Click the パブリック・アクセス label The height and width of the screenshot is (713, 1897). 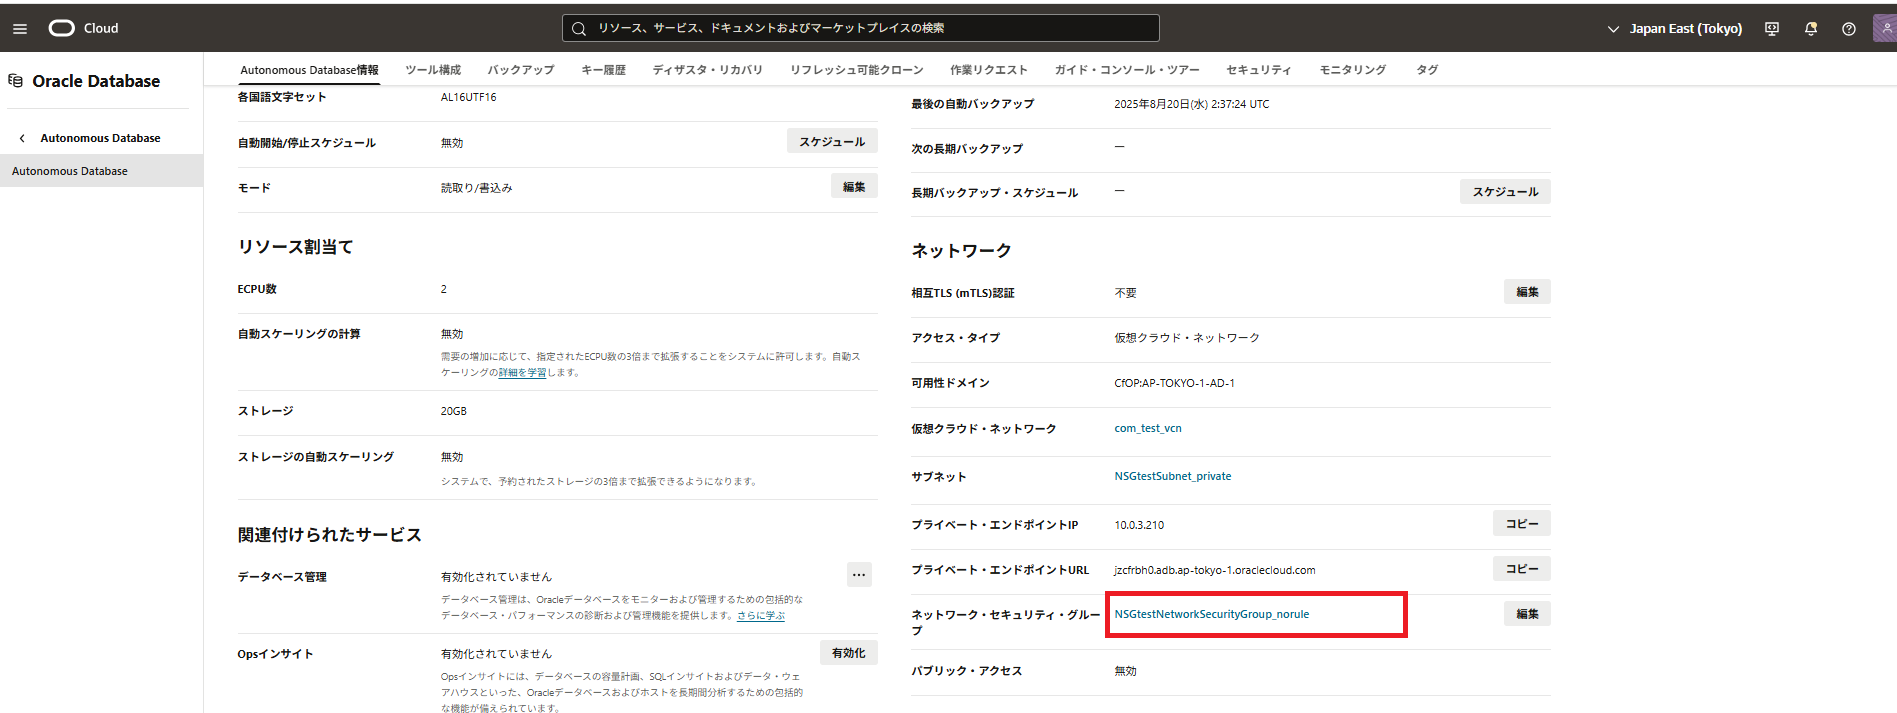click(x=966, y=671)
